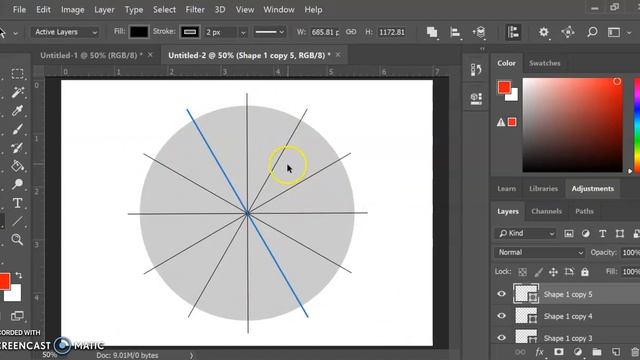Create a new layer
Viewport: 640px width, 360px height.
point(616,352)
